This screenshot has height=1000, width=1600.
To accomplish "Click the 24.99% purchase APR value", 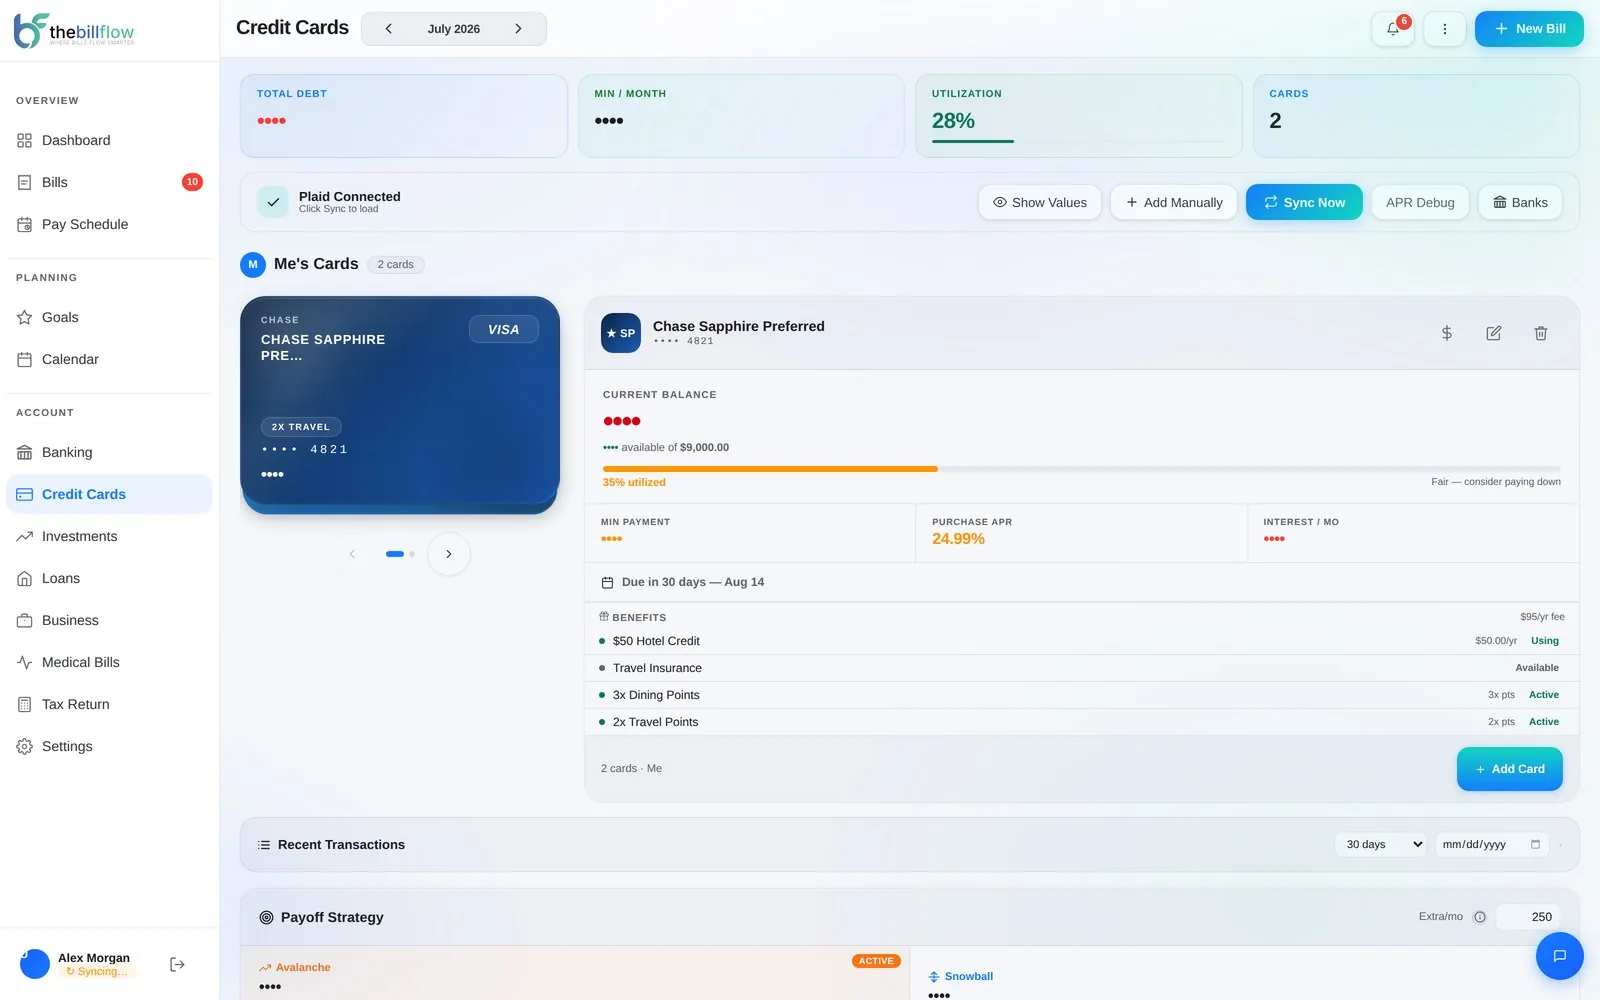I will [x=958, y=539].
